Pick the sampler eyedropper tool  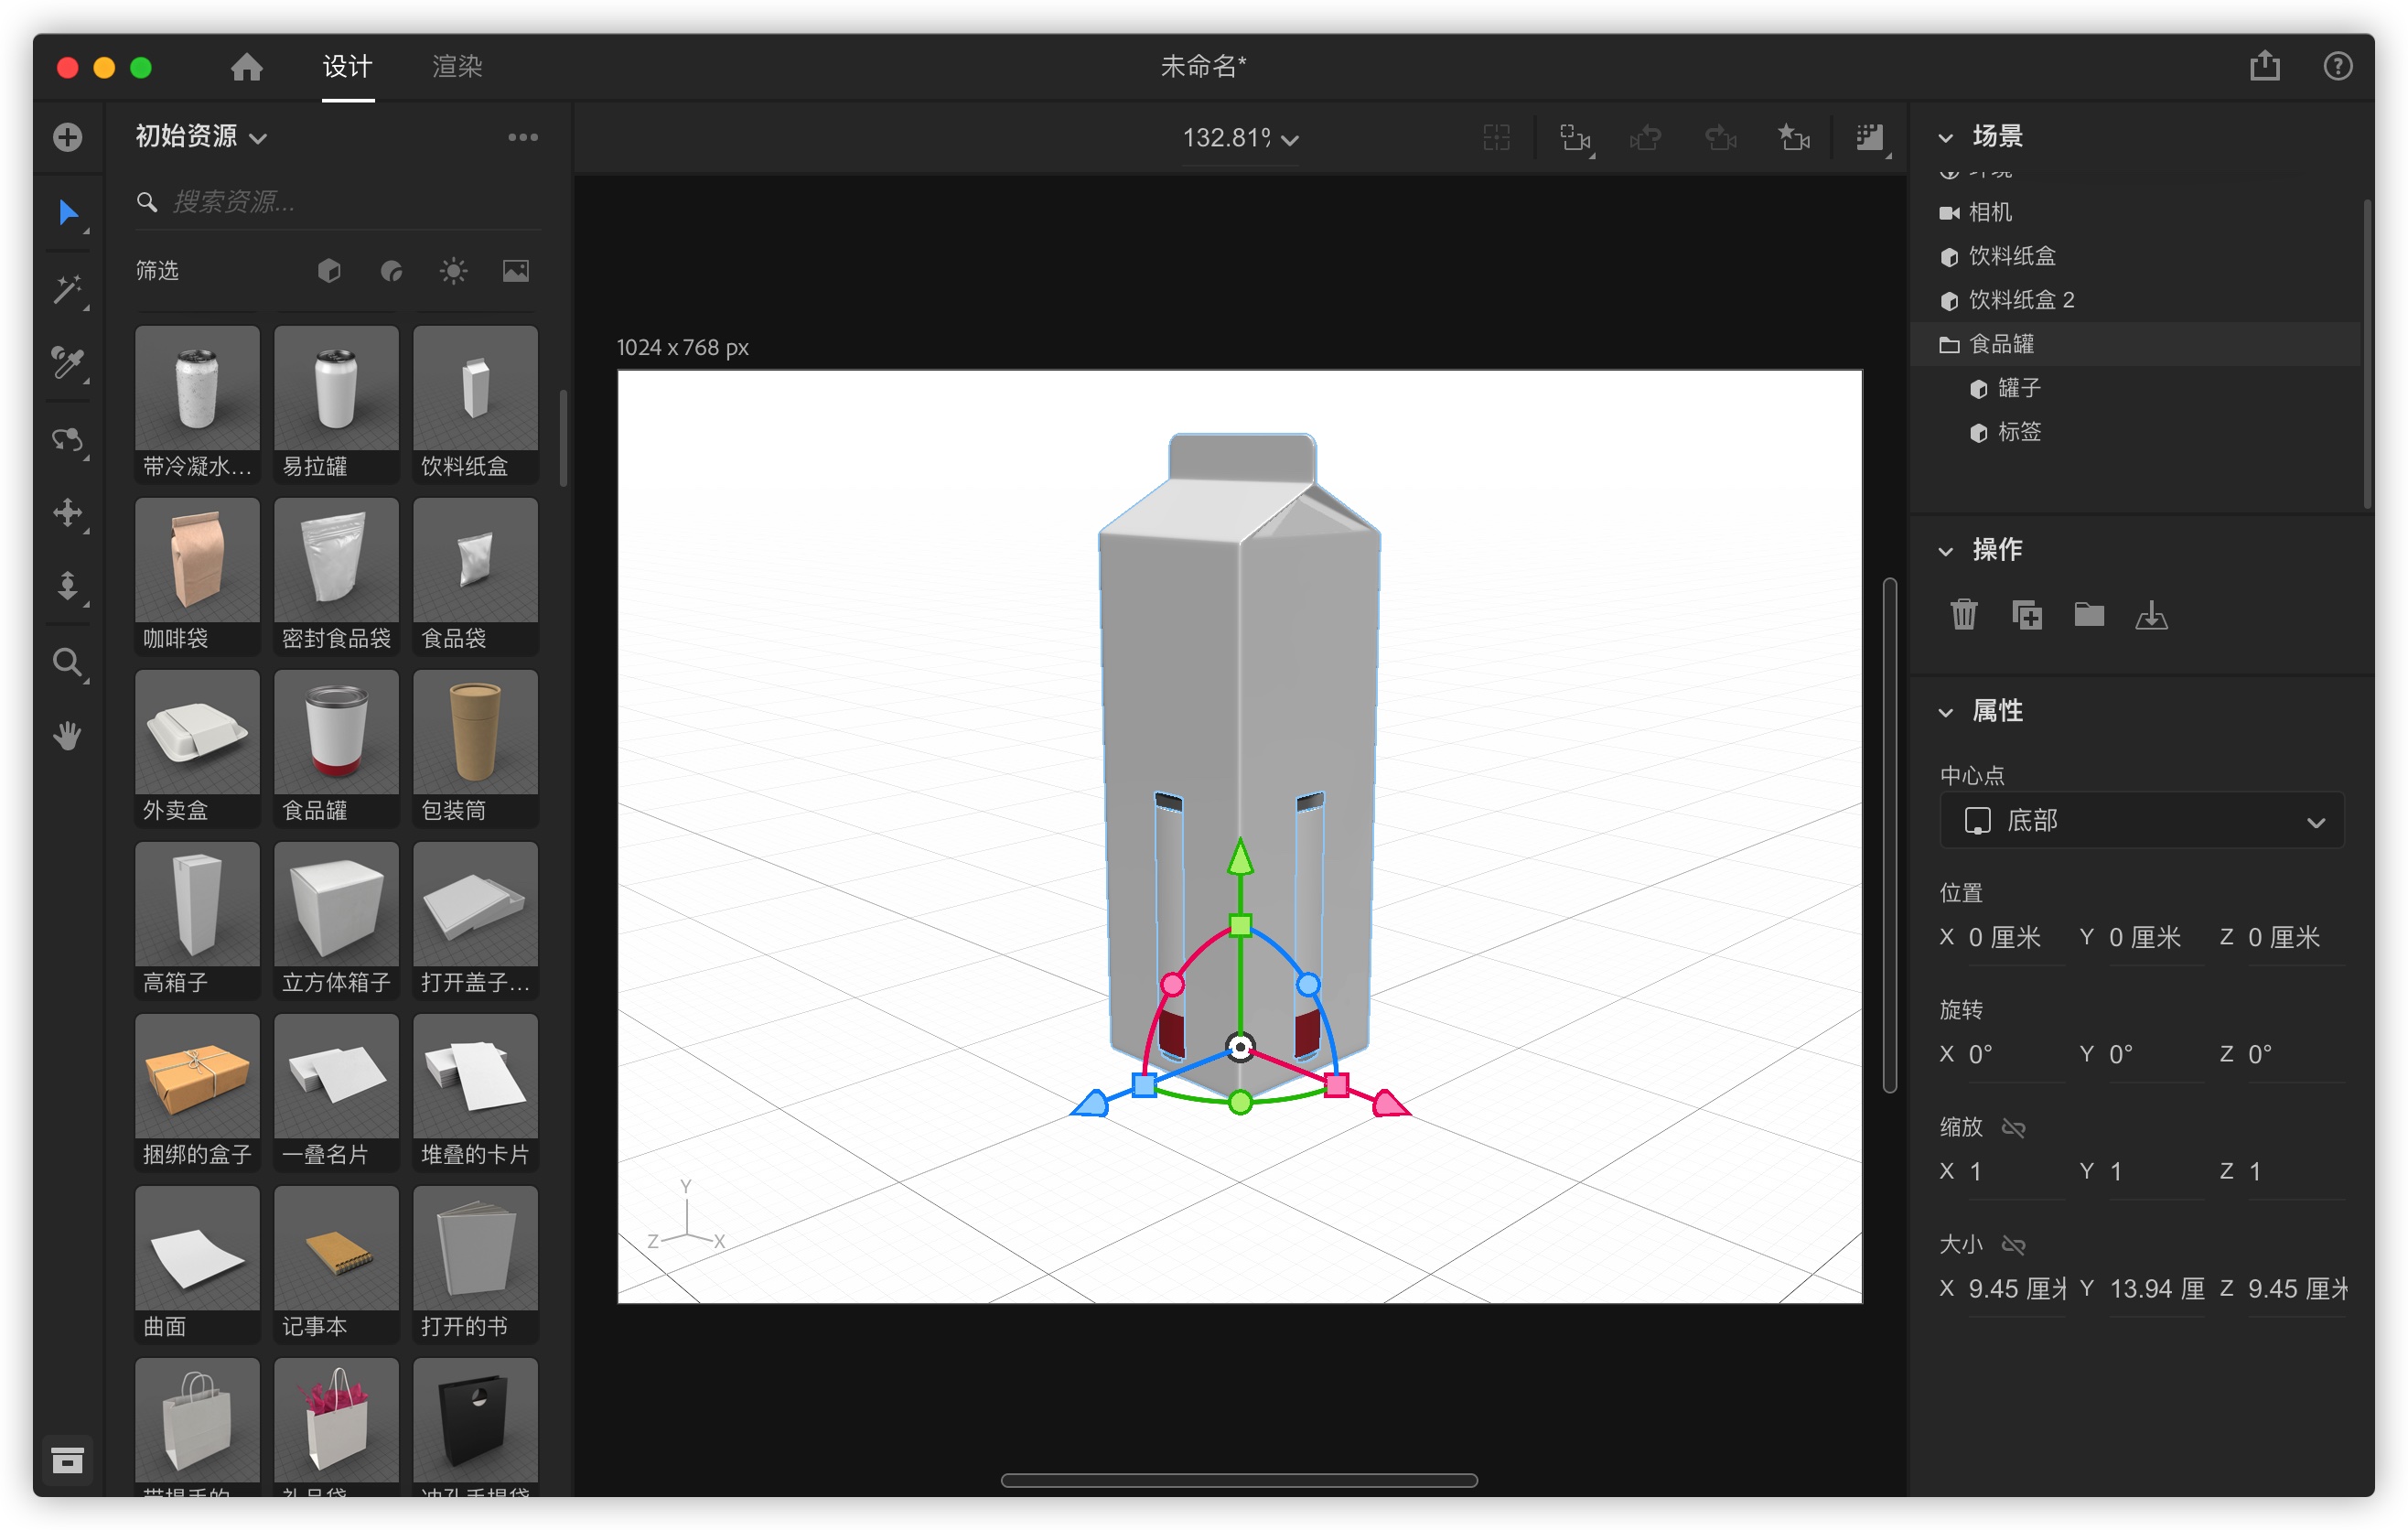[68, 363]
